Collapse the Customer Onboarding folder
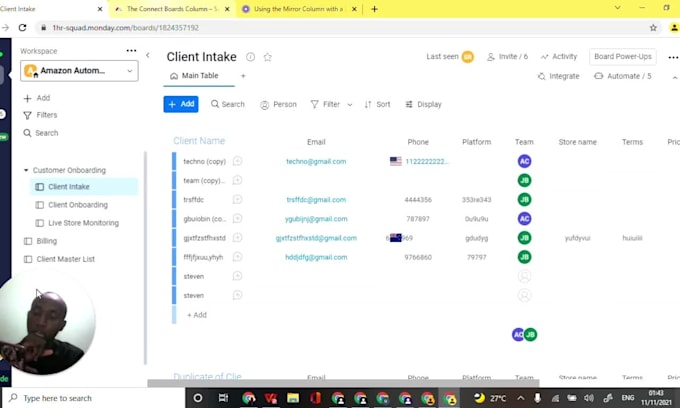 coord(26,170)
